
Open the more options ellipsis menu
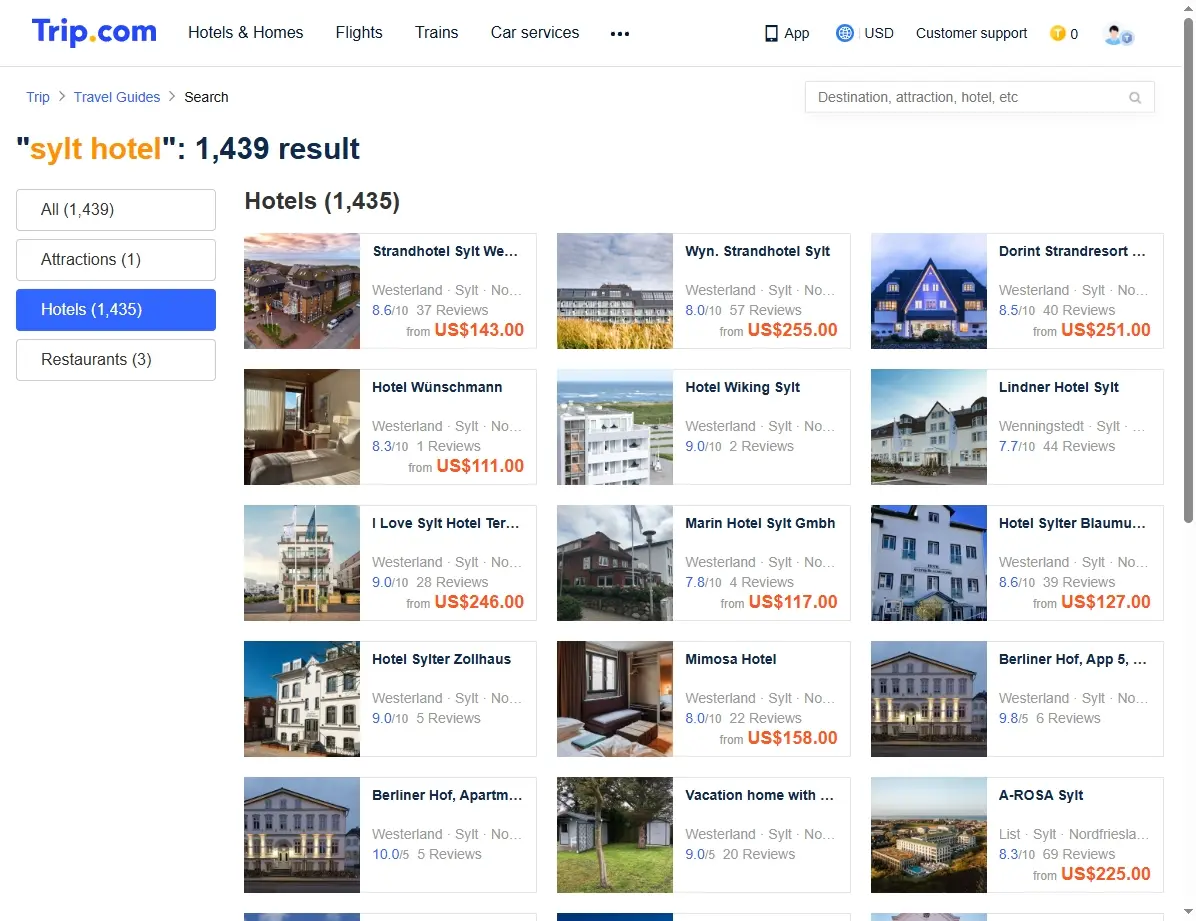tap(620, 34)
